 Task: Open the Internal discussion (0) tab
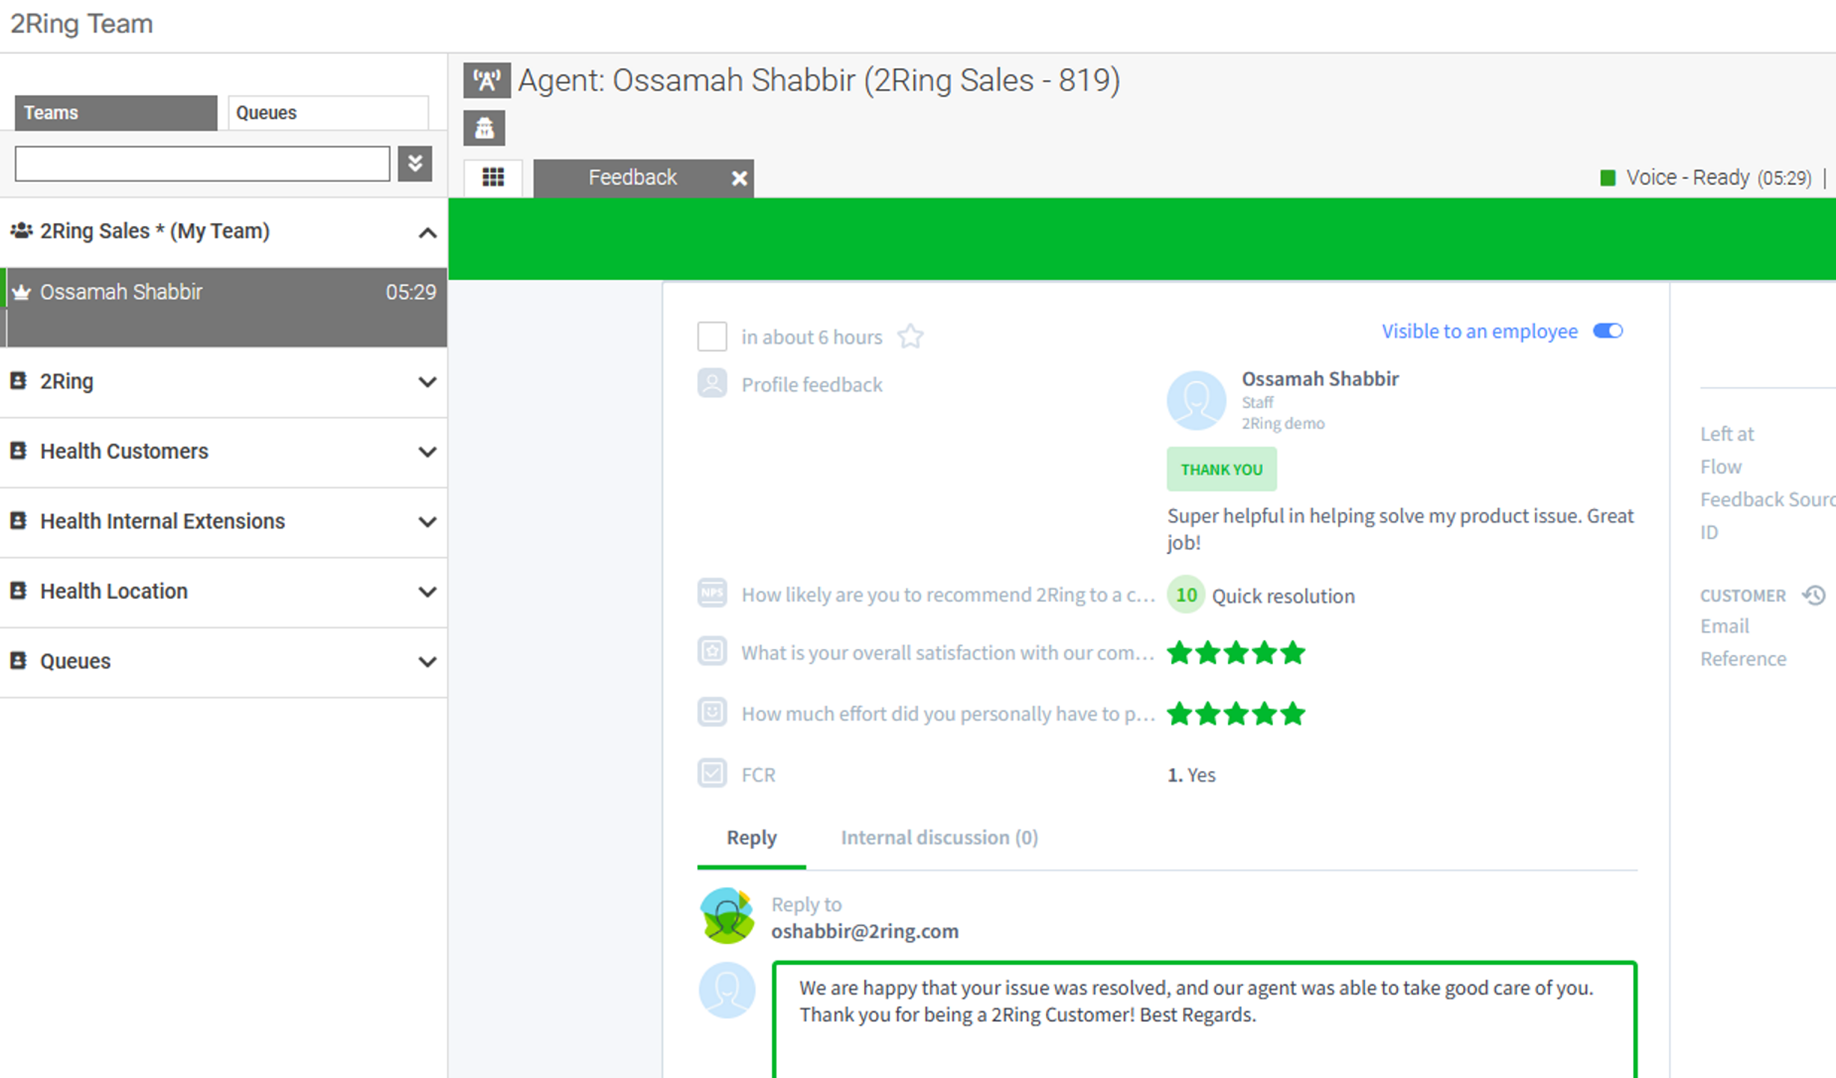coord(939,838)
